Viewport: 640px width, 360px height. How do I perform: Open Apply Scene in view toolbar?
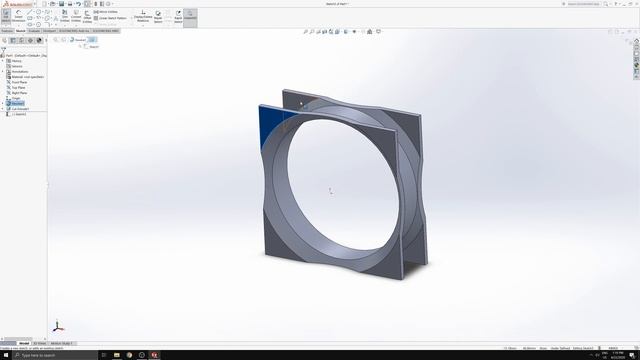370,31
